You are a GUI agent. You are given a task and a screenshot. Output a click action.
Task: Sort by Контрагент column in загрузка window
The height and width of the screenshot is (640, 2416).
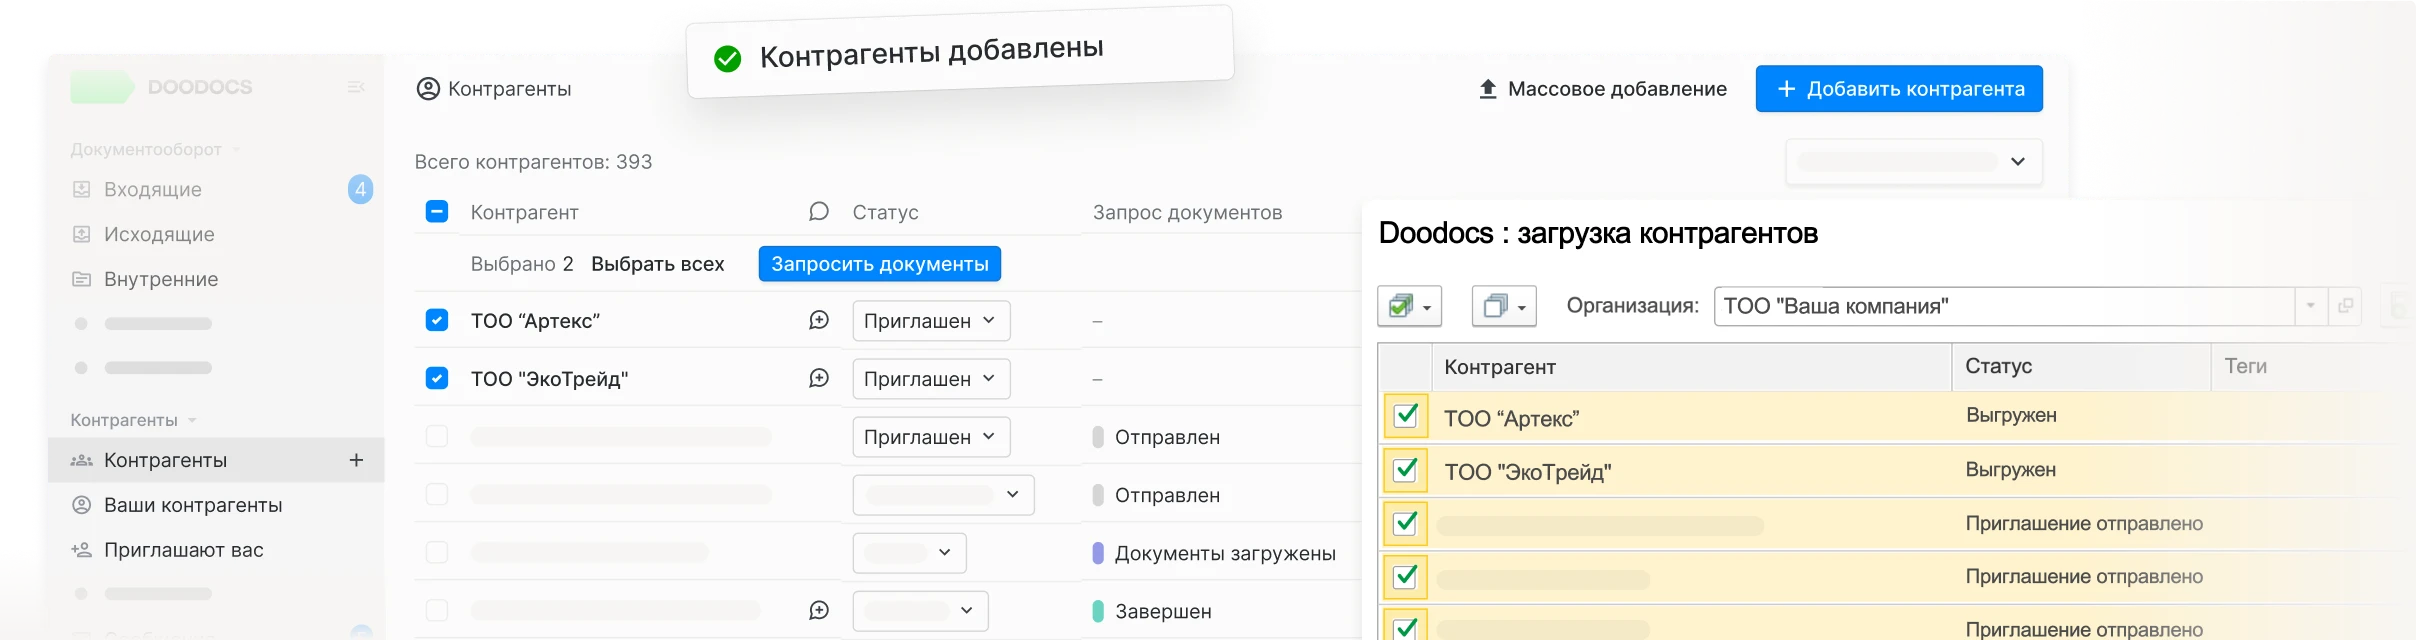click(x=1691, y=367)
